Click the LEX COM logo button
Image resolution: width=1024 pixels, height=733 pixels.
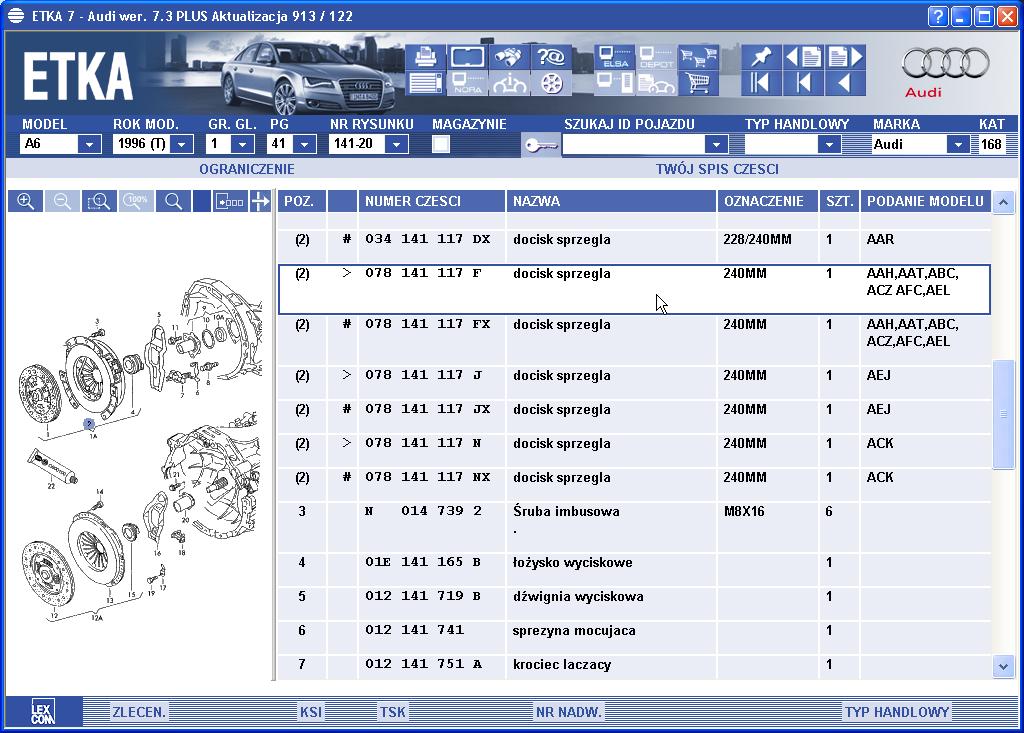click(x=43, y=711)
